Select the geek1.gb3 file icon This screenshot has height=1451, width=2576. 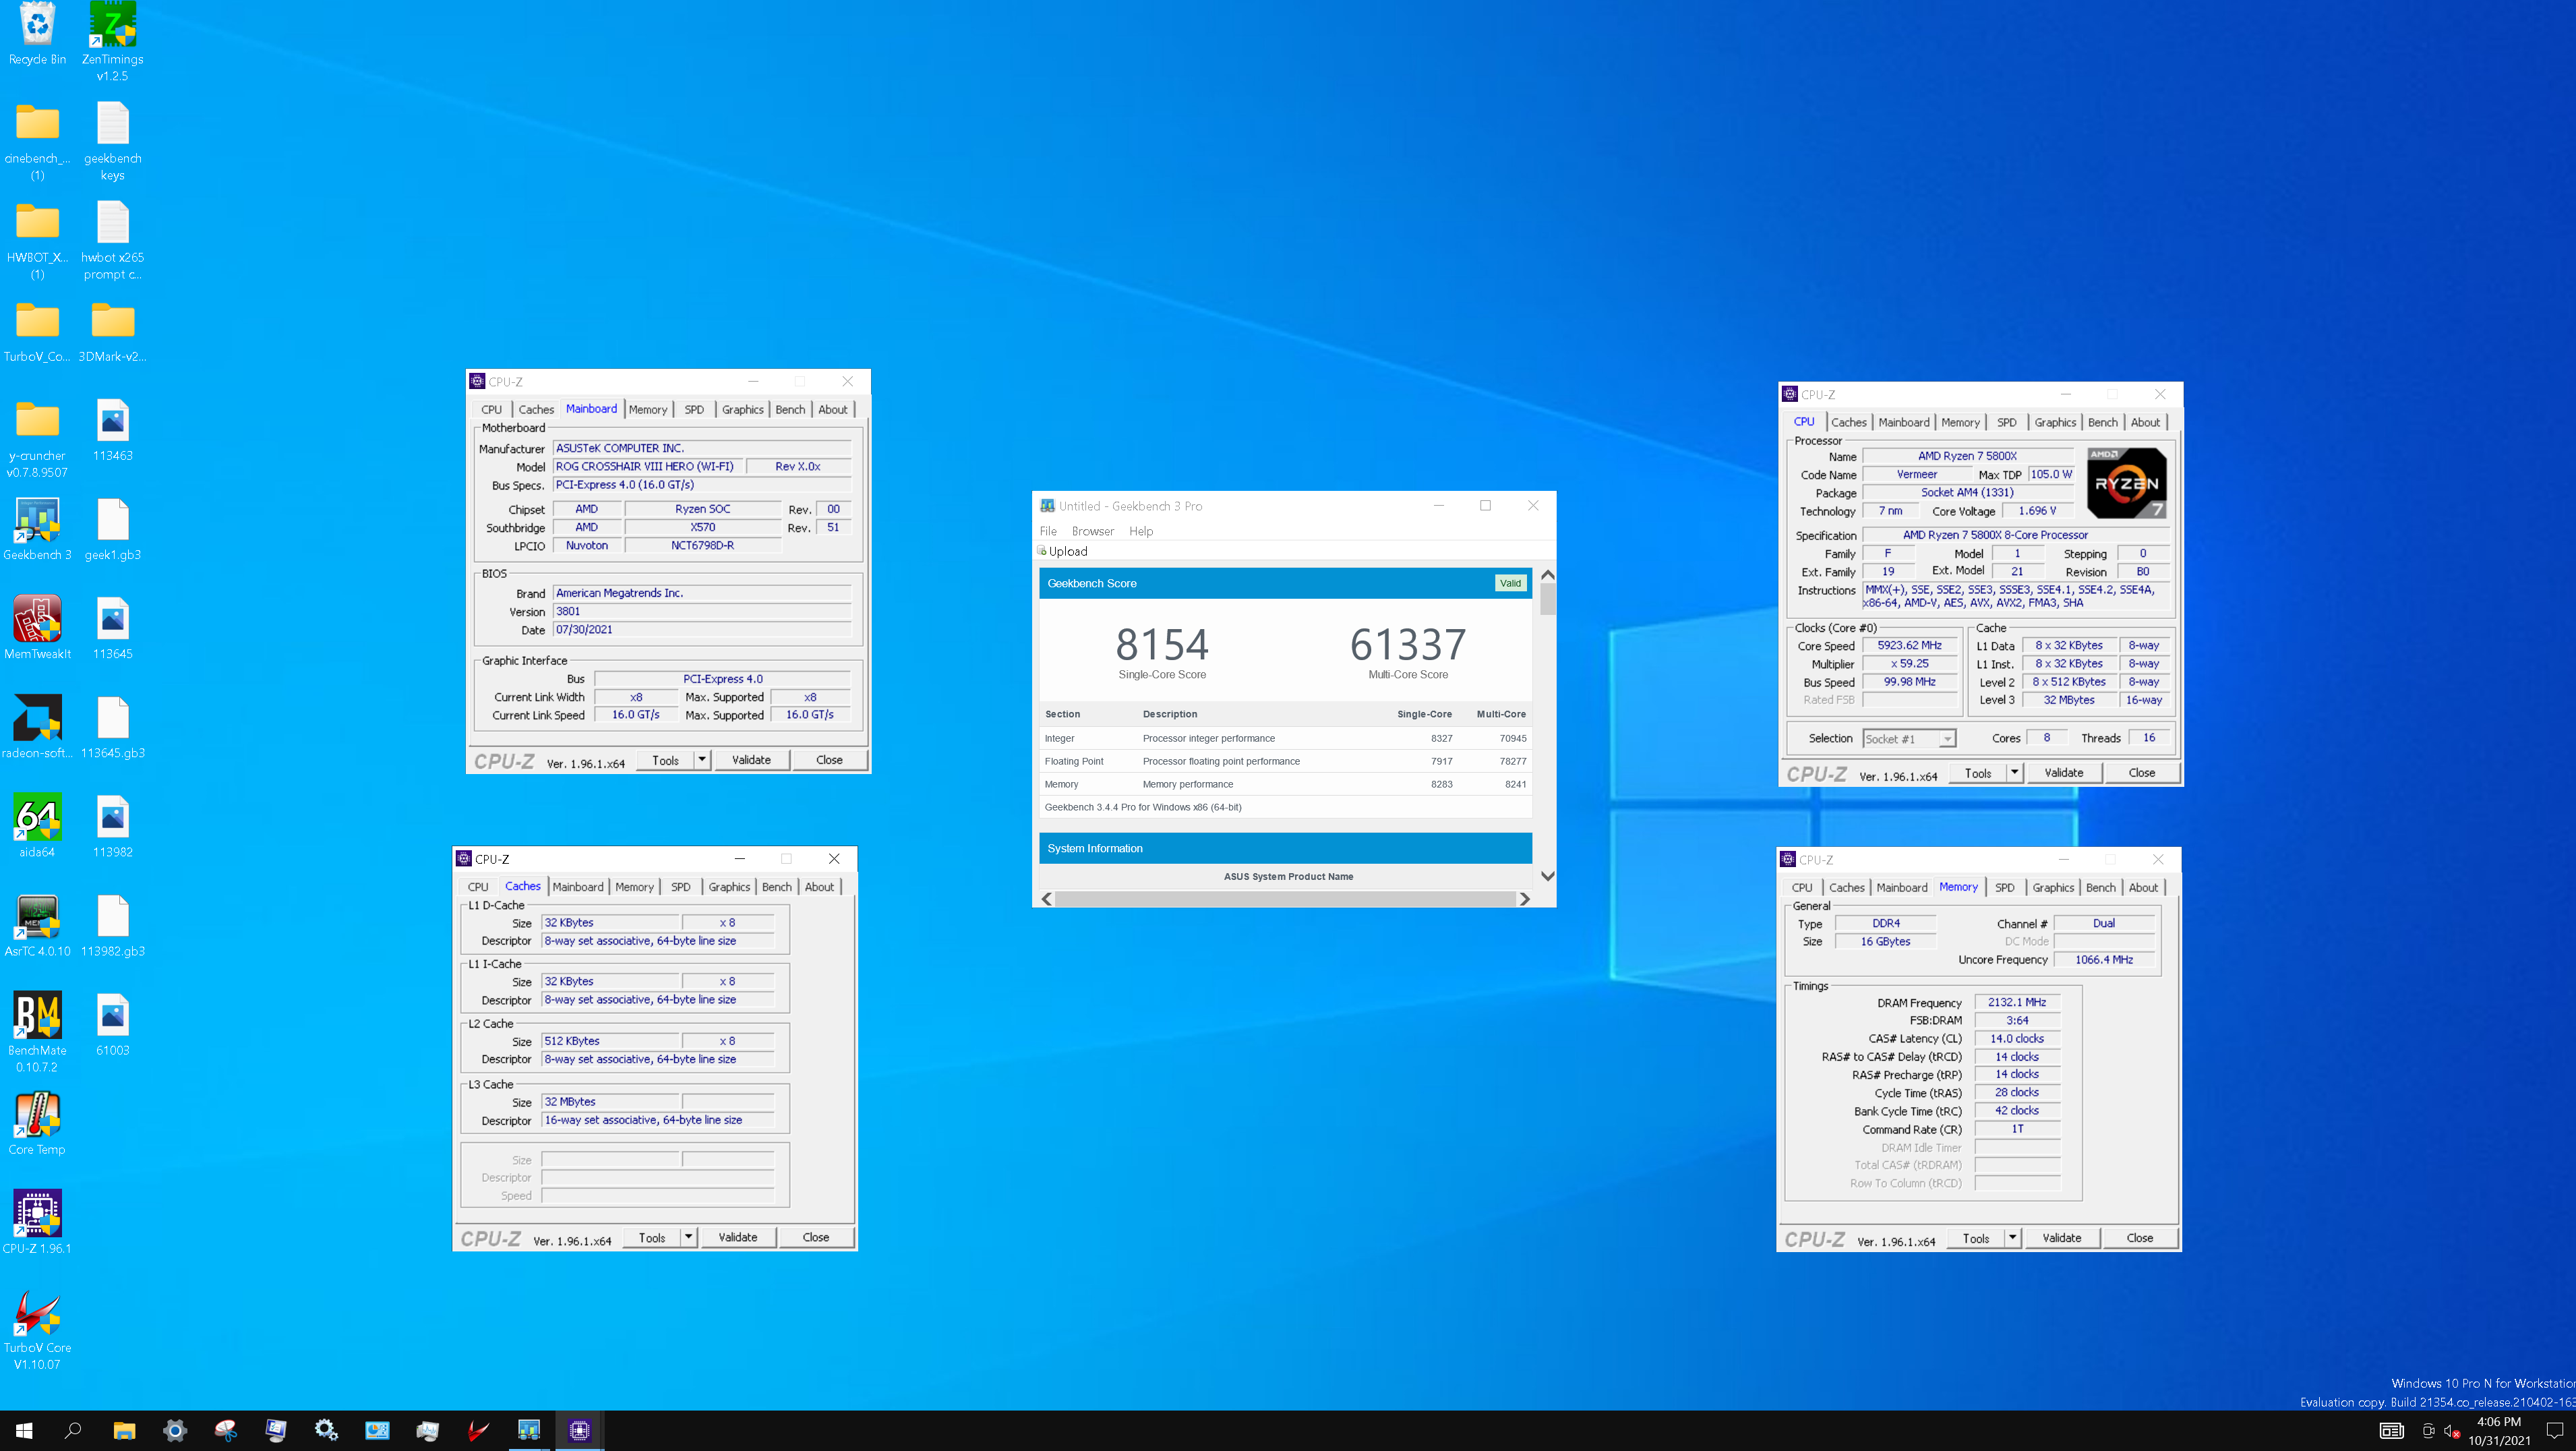pos(112,529)
